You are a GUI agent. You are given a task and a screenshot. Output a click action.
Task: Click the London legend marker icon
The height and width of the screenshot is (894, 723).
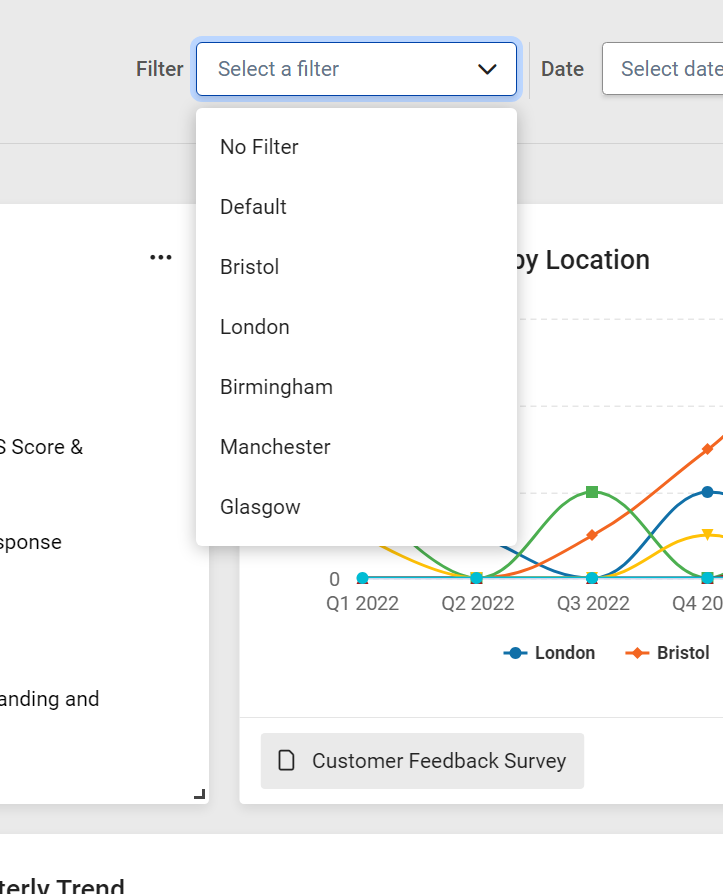pyautogui.click(x=515, y=653)
